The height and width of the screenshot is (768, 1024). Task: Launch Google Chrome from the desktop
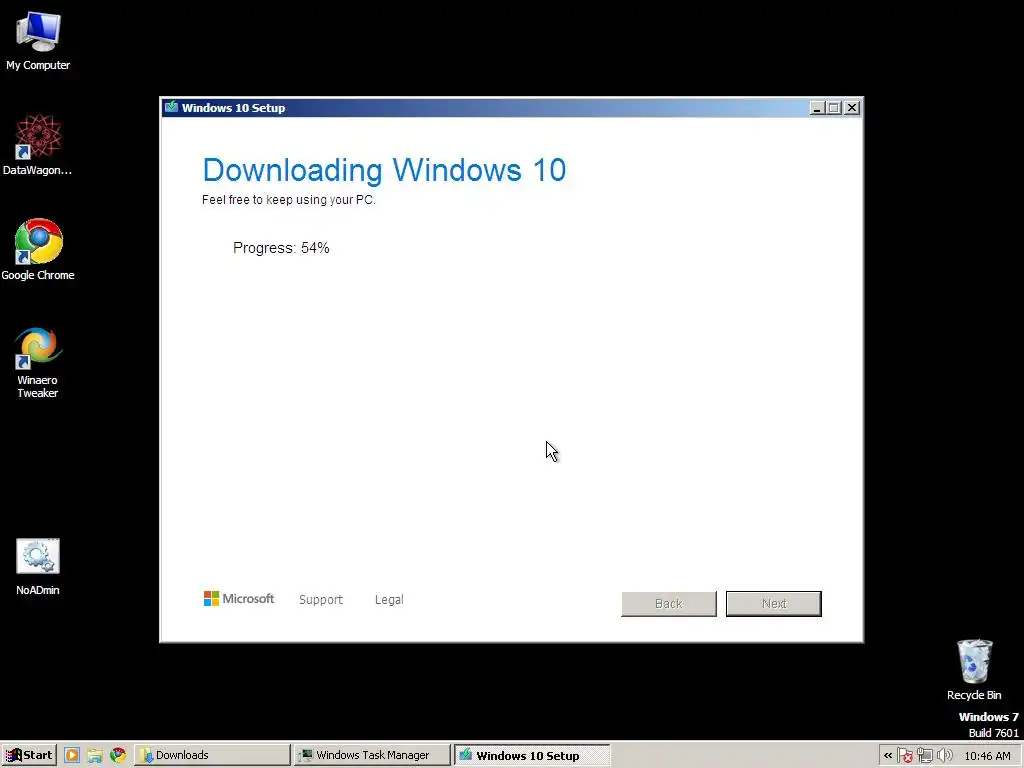coord(38,249)
